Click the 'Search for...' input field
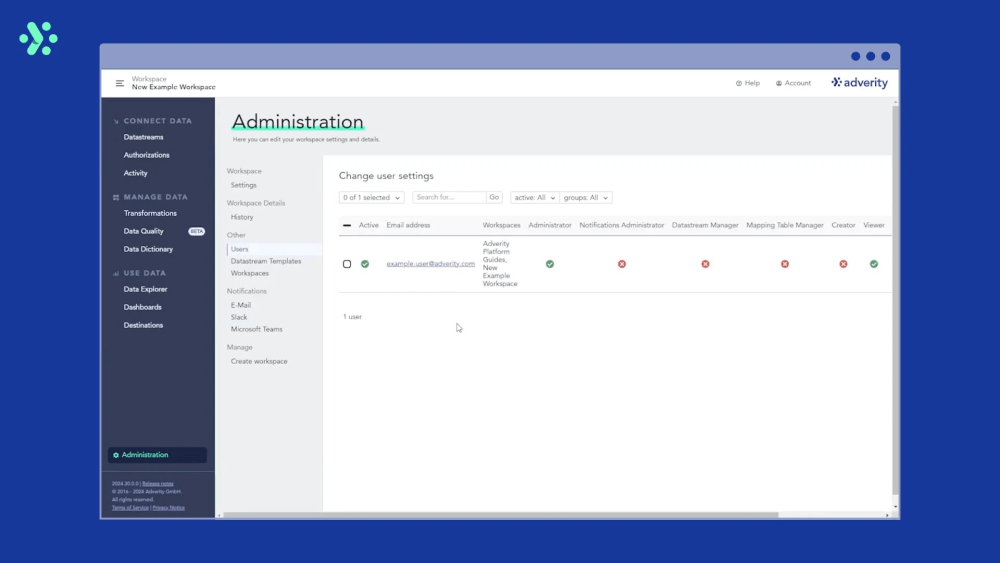The image size is (1000, 563). click(x=449, y=198)
